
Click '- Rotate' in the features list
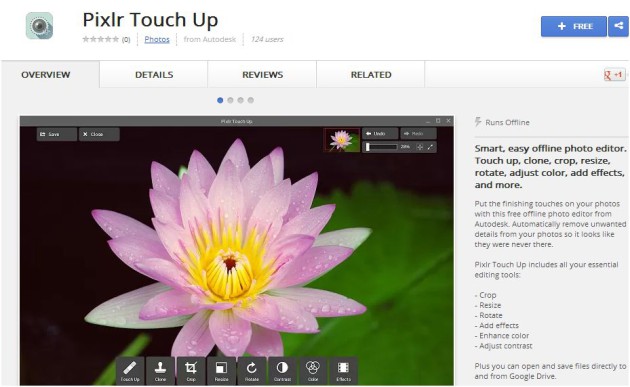tap(489, 315)
